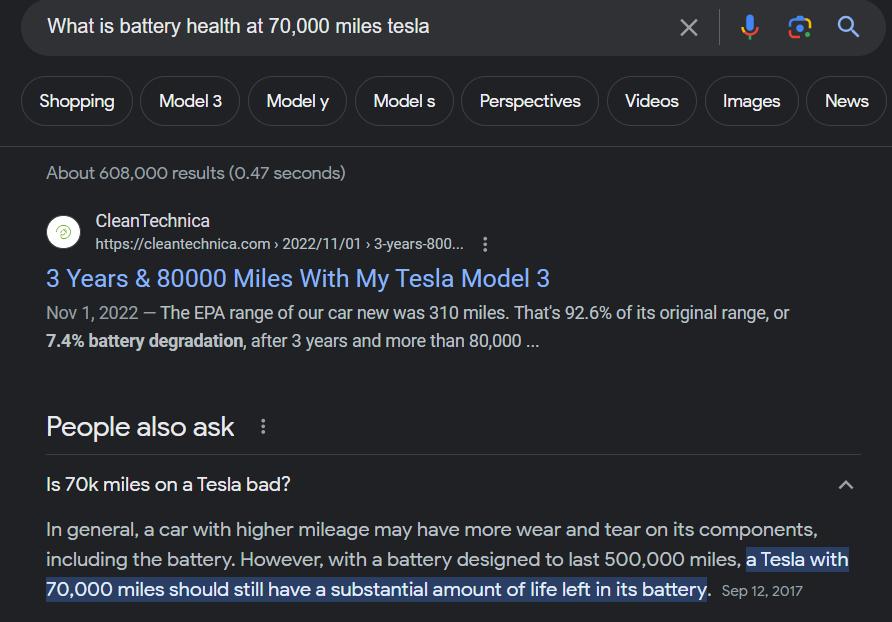Focus the search box with Tesla query
The image size is (892, 622).
353,27
